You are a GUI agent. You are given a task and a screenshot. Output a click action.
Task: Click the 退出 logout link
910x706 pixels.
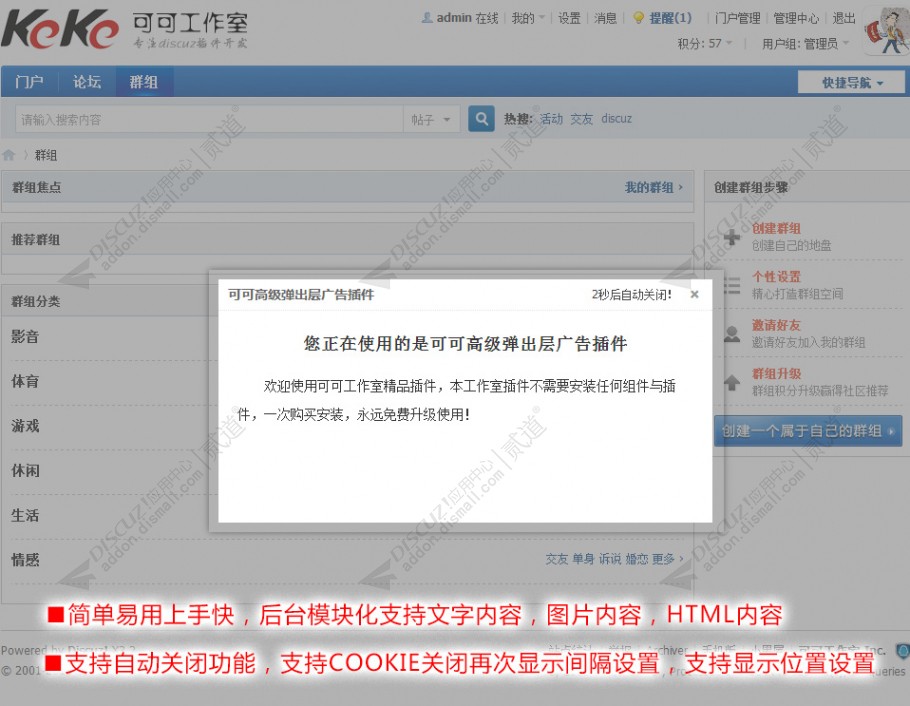point(844,18)
